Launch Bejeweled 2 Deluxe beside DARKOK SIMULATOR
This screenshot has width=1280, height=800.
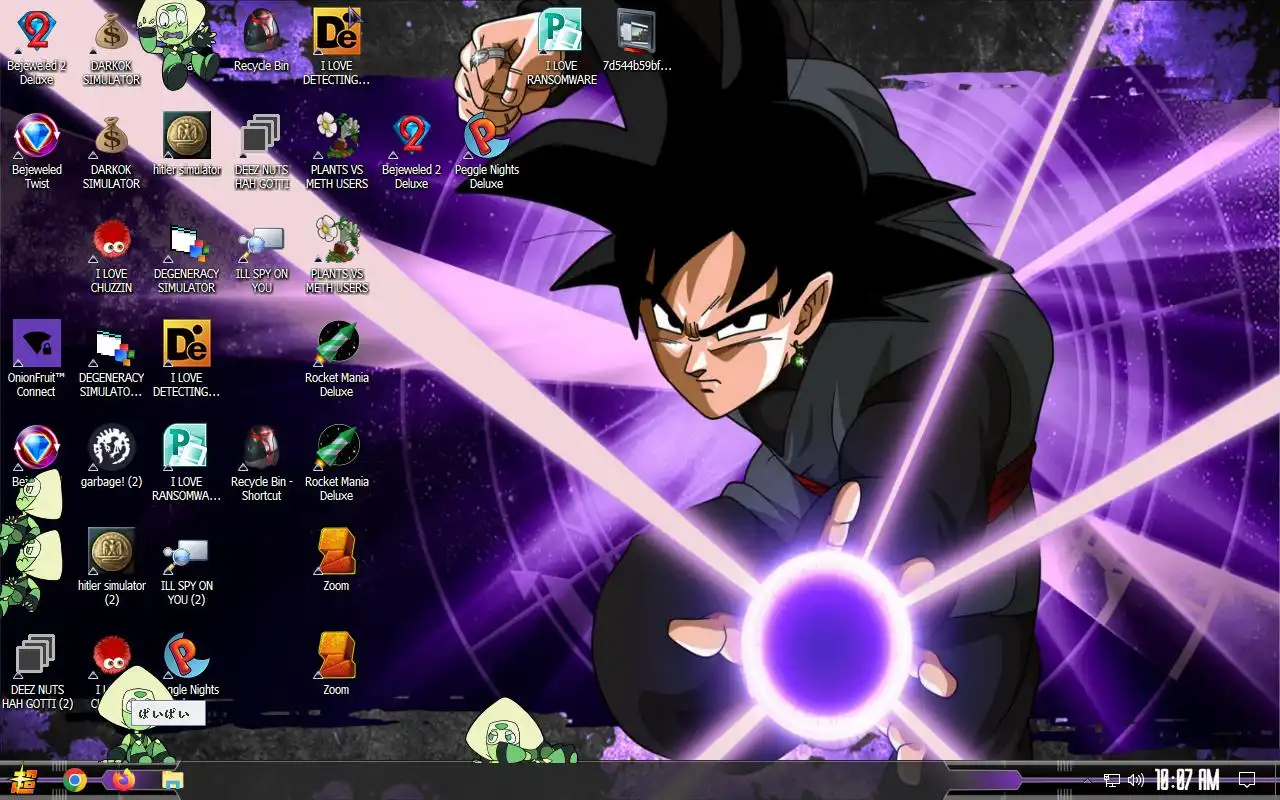point(37,33)
